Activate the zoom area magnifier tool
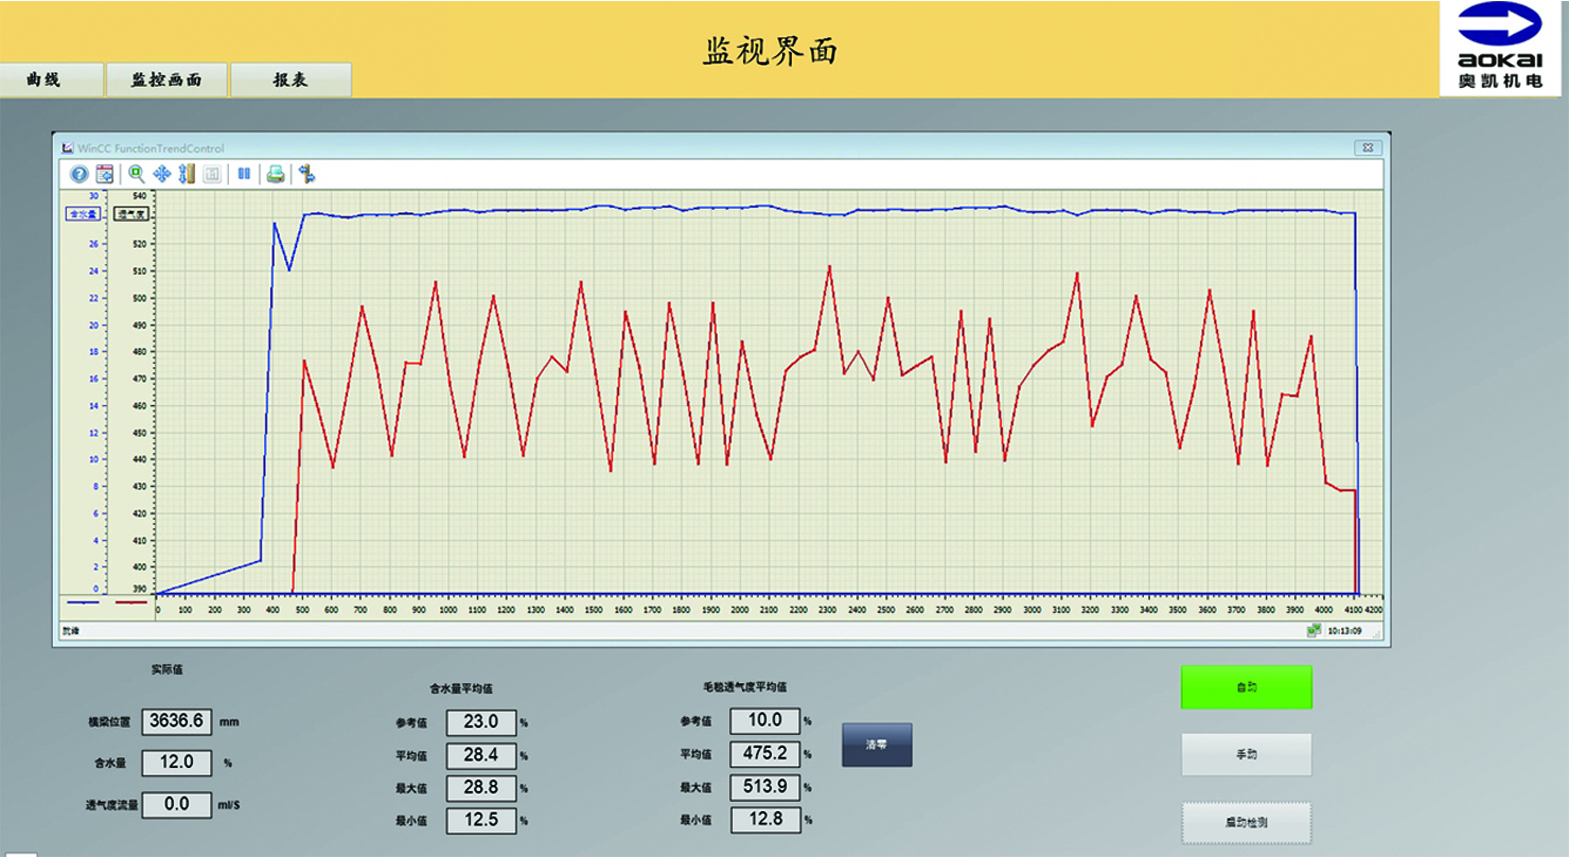 (x=136, y=174)
